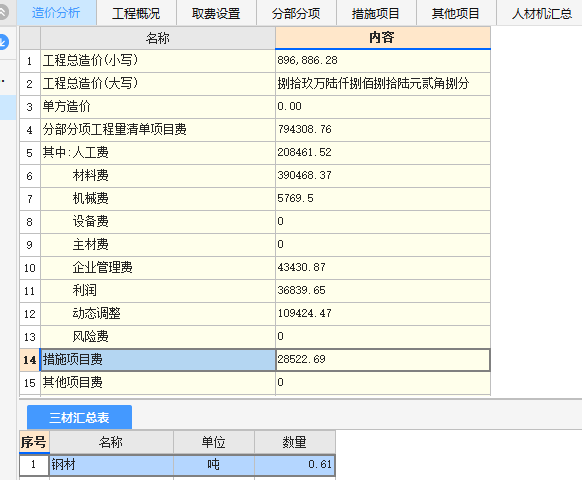
Task: Click row number 14 header
Action: (x=30, y=360)
